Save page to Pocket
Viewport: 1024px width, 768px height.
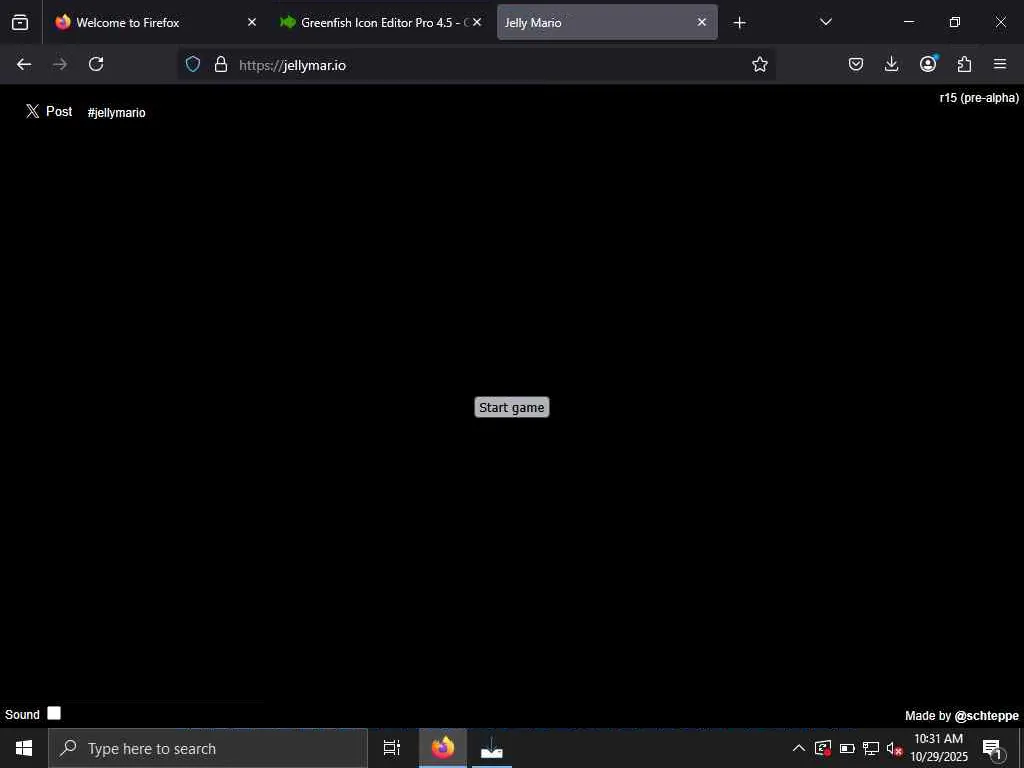tap(856, 64)
